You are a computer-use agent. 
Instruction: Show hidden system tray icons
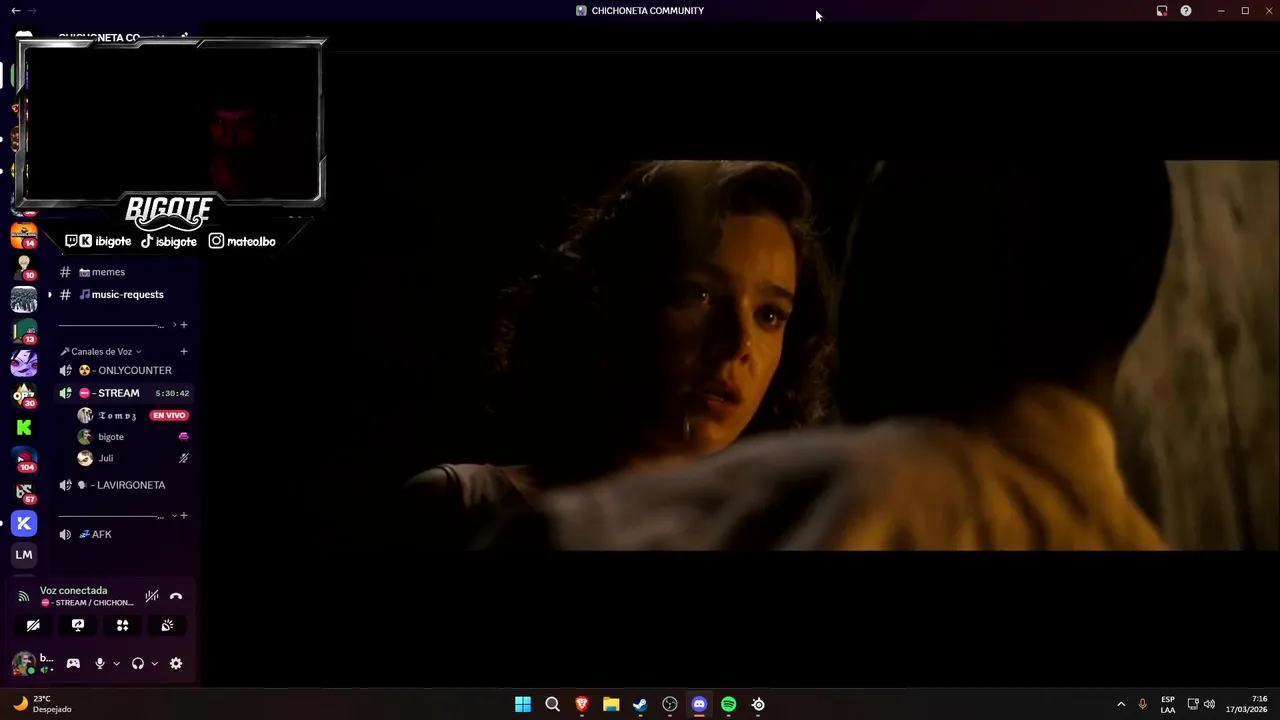point(1120,704)
